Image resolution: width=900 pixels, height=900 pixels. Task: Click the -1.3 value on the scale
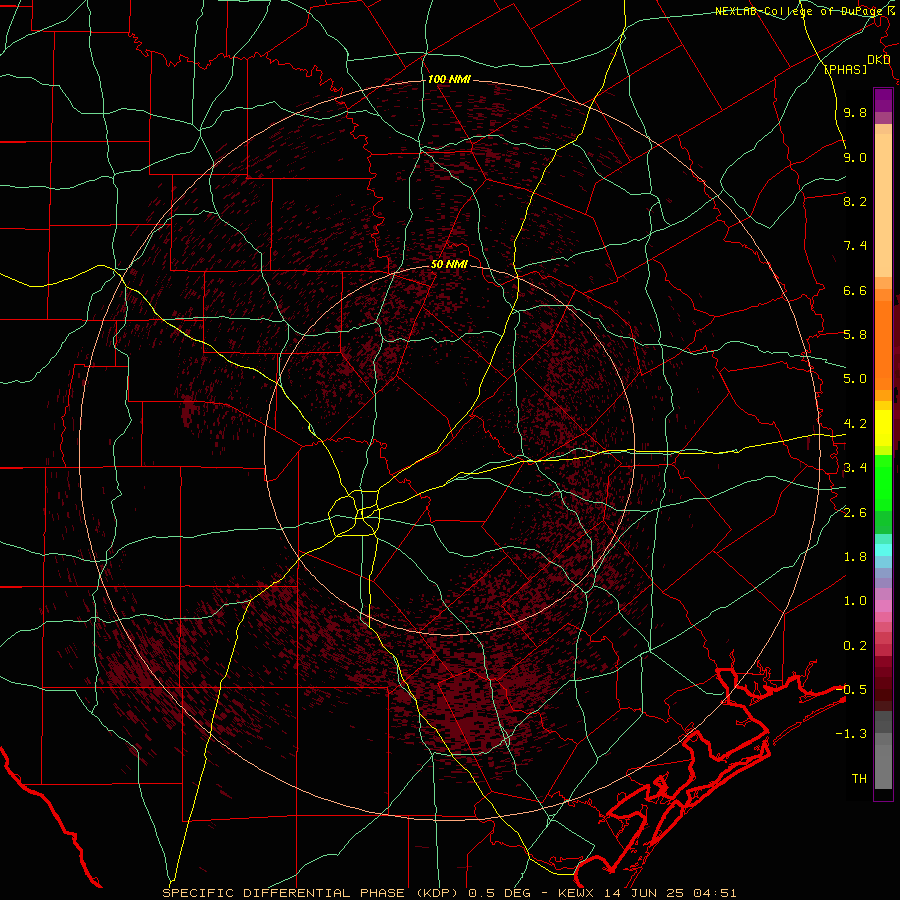coord(851,734)
